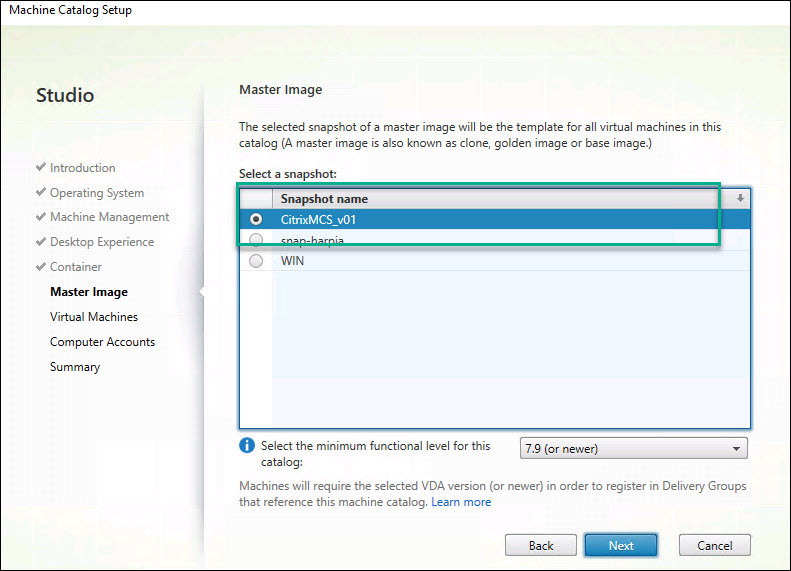Navigate to the Container step
Image resolution: width=791 pixels, height=571 pixels.
76,267
